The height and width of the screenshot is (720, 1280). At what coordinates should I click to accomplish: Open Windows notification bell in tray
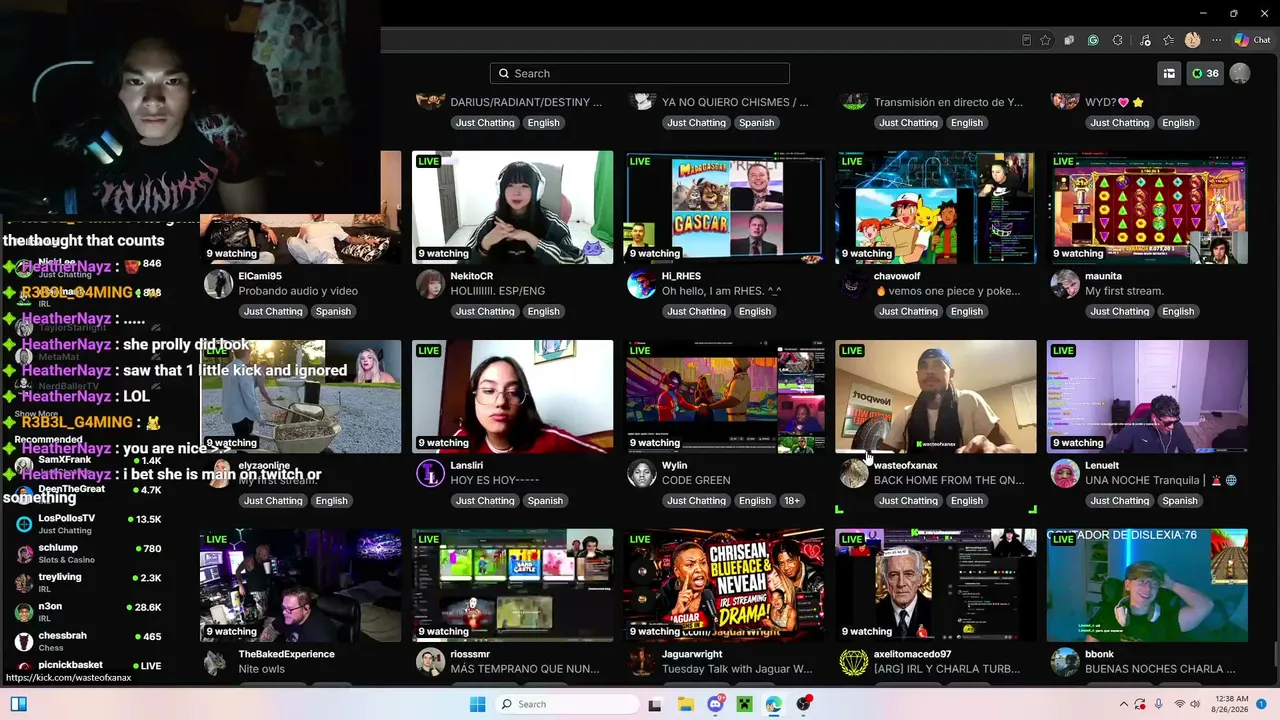click(1263, 704)
